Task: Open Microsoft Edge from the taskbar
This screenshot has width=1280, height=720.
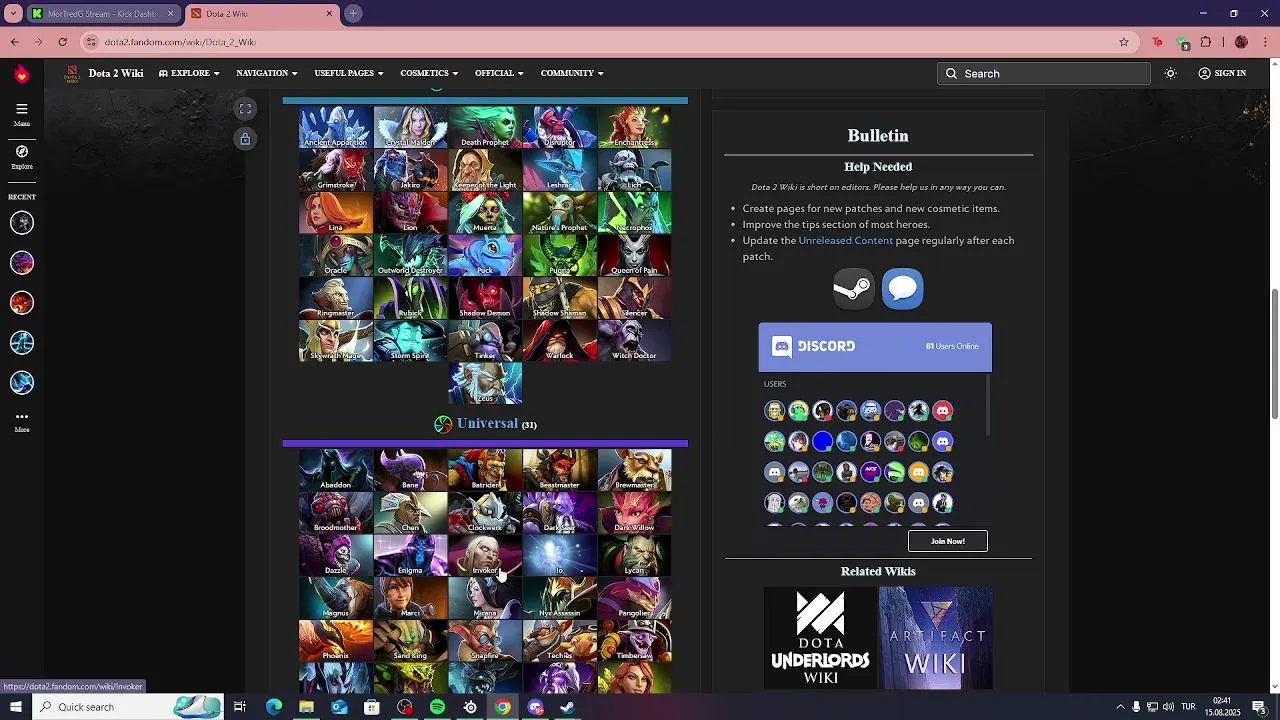Action: click(274, 707)
